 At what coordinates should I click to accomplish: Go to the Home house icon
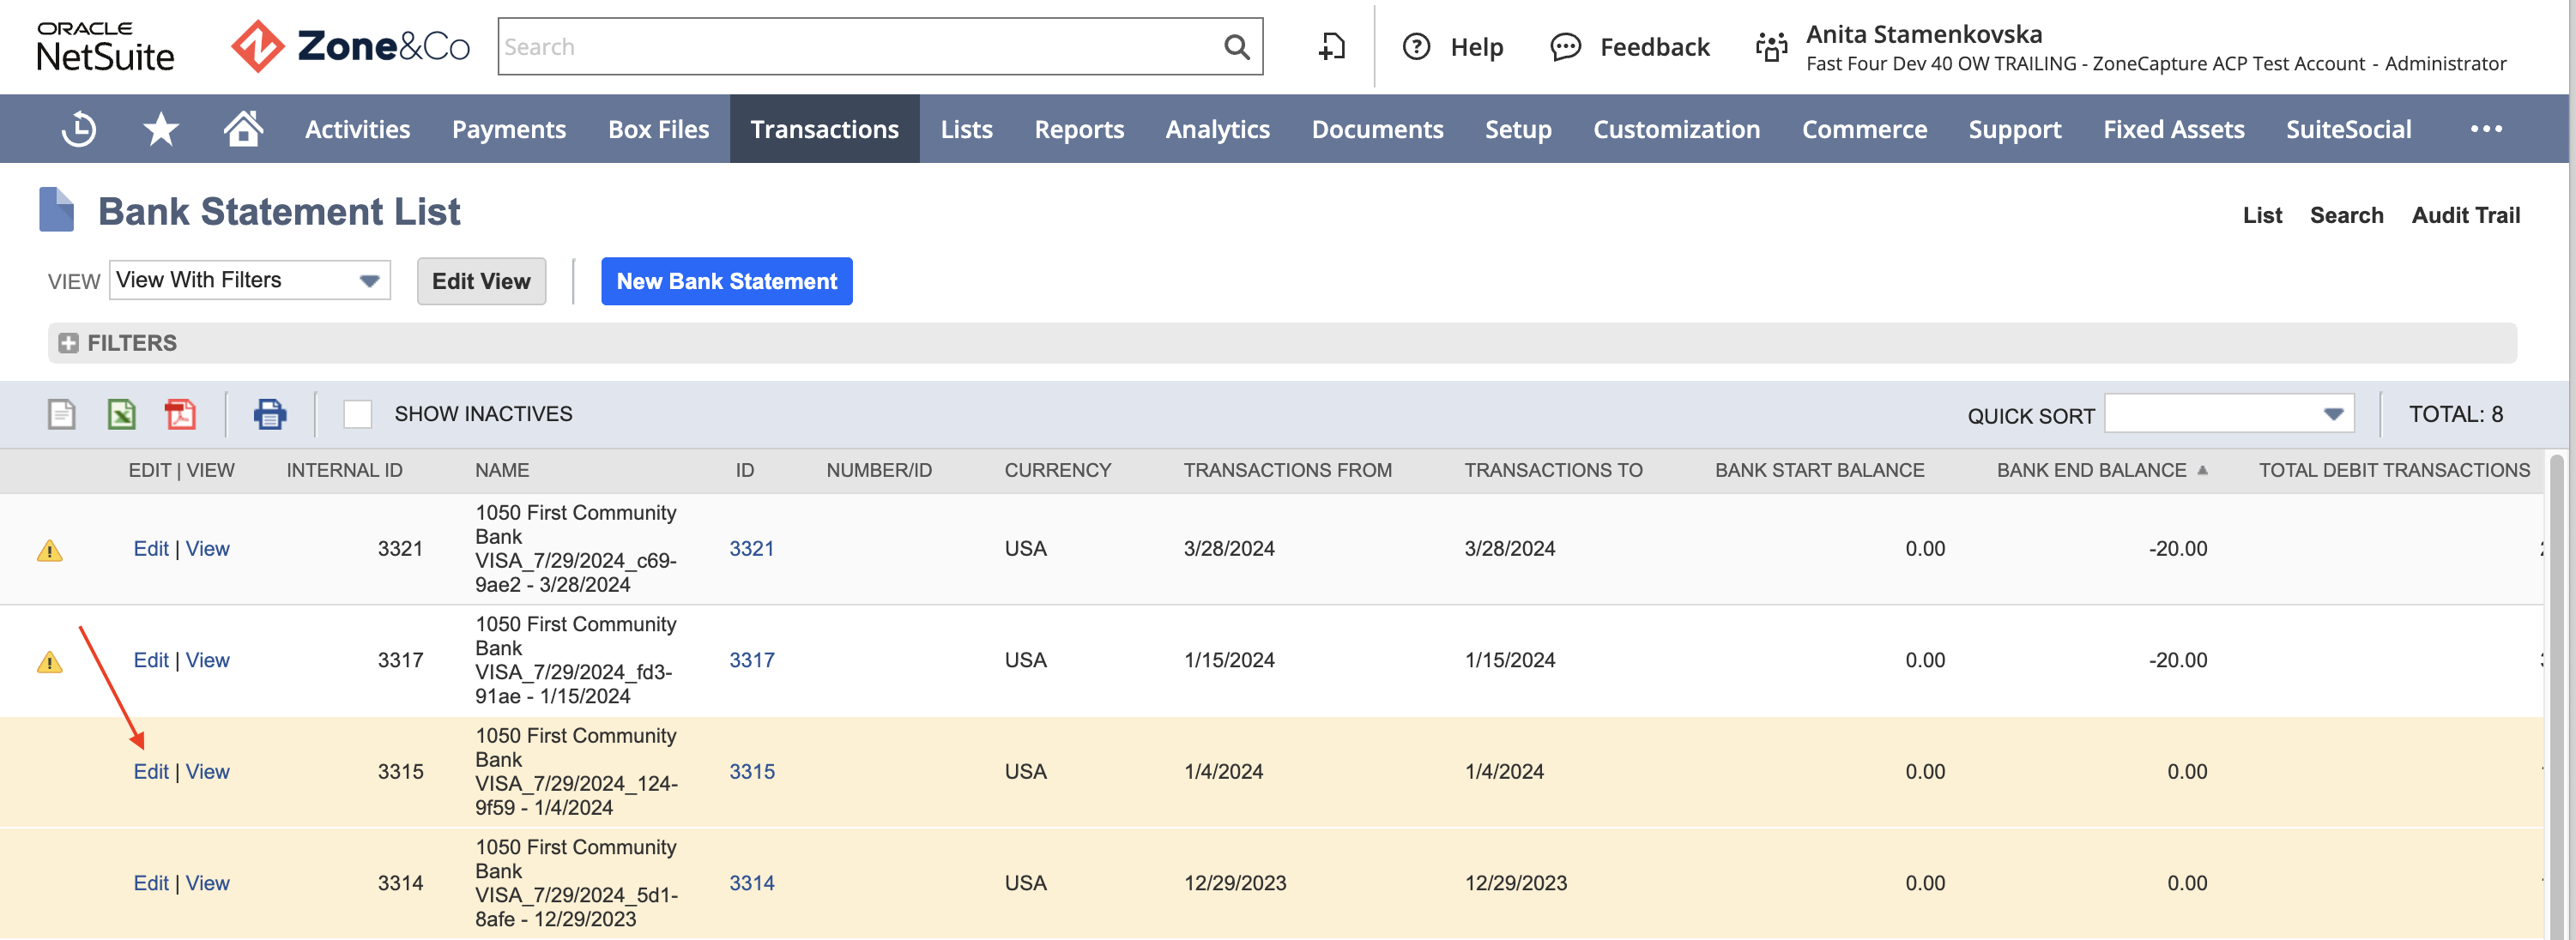tap(243, 128)
